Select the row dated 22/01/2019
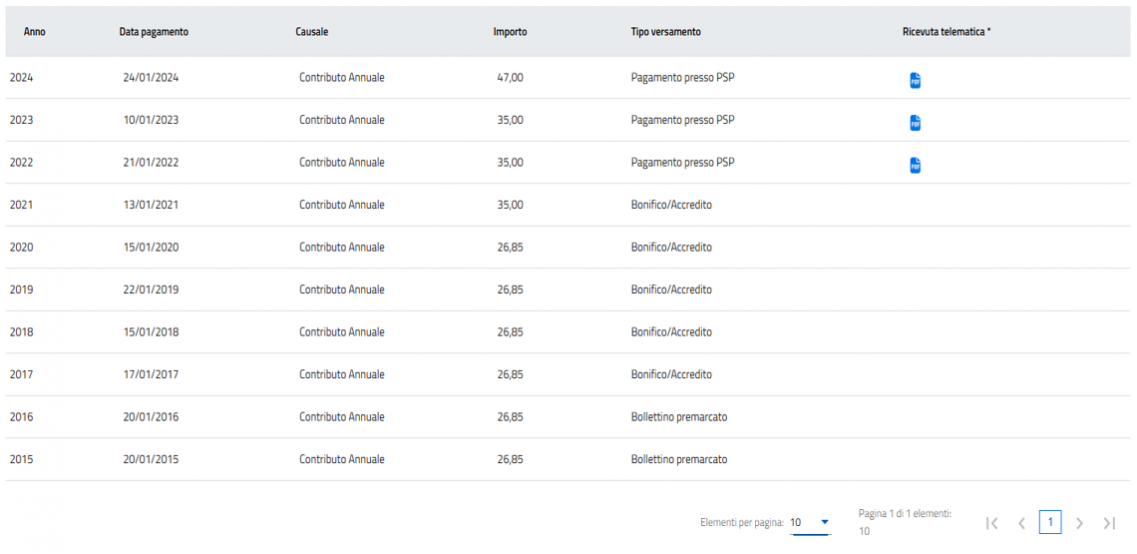 click(150, 290)
